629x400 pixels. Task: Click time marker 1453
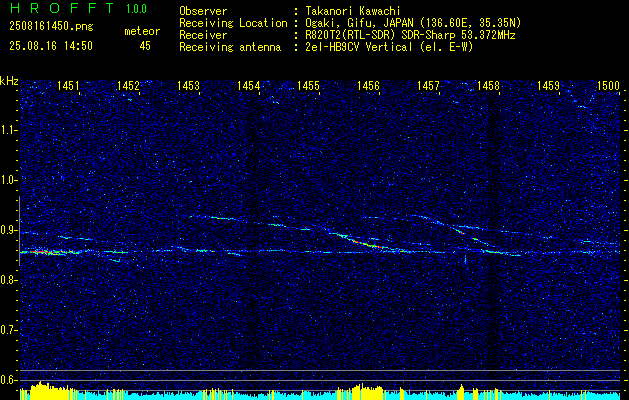pyautogui.click(x=189, y=85)
